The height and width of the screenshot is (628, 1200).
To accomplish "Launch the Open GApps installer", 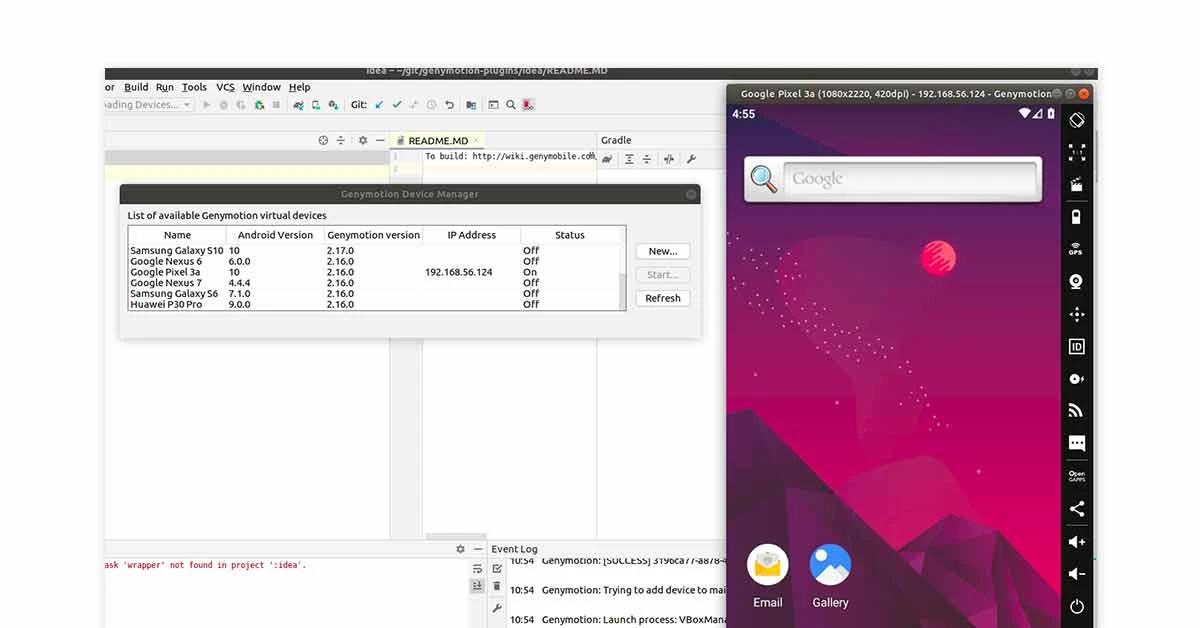I will [1076, 475].
